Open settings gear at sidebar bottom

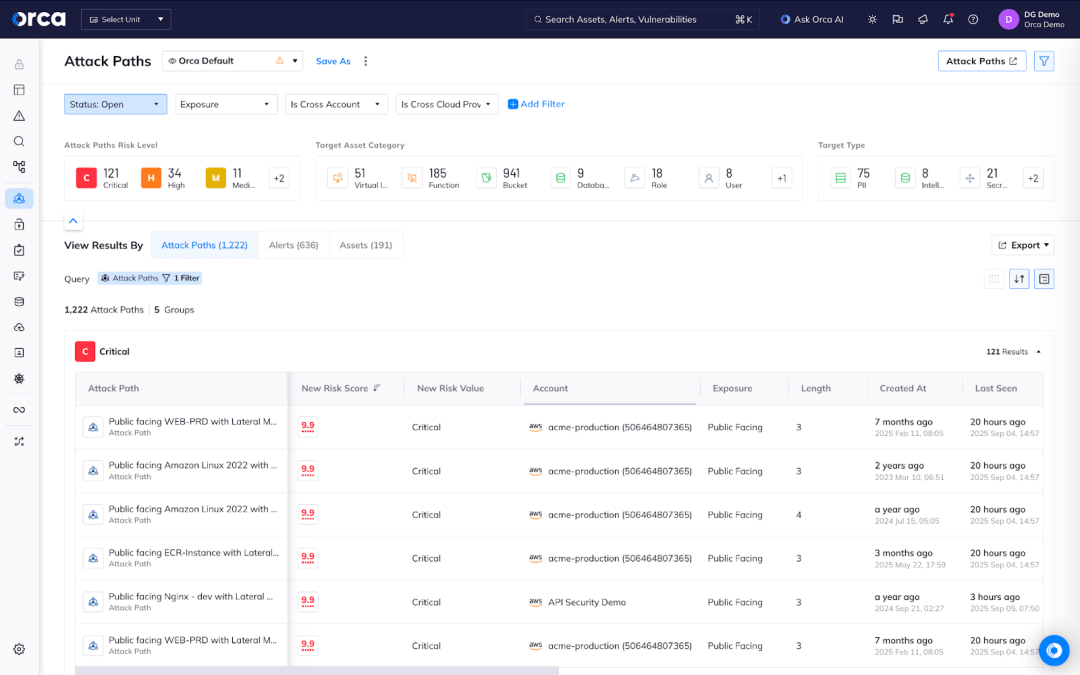coord(19,649)
